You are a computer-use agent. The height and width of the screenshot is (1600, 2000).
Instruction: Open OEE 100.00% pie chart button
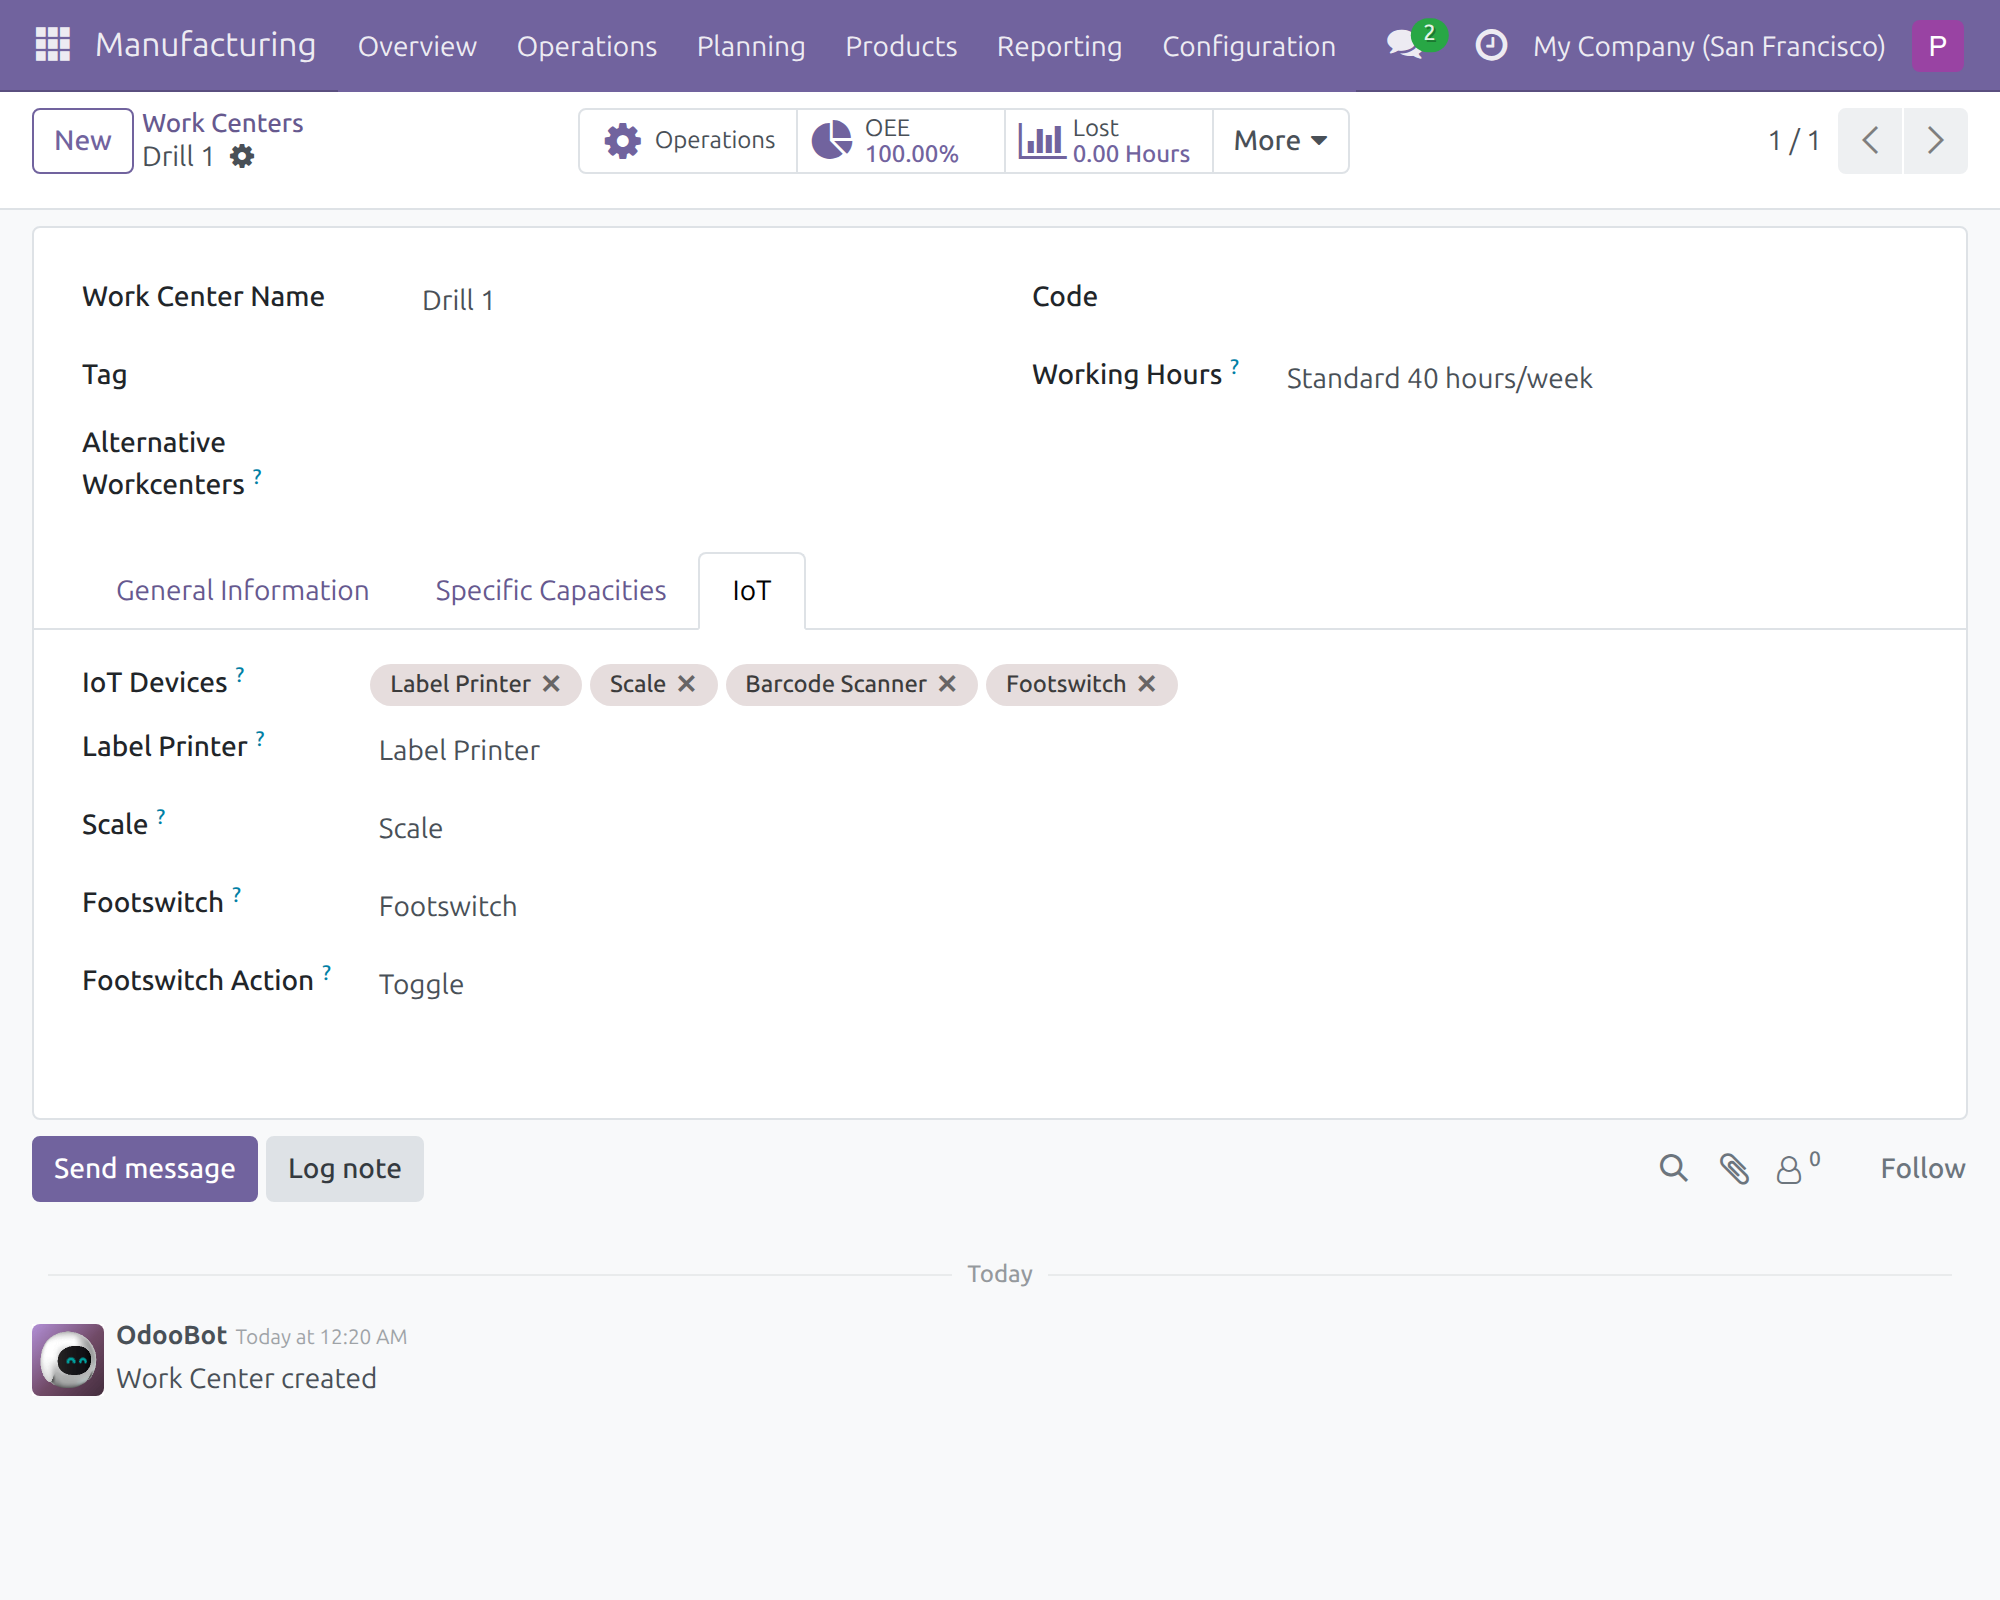click(x=901, y=141)
